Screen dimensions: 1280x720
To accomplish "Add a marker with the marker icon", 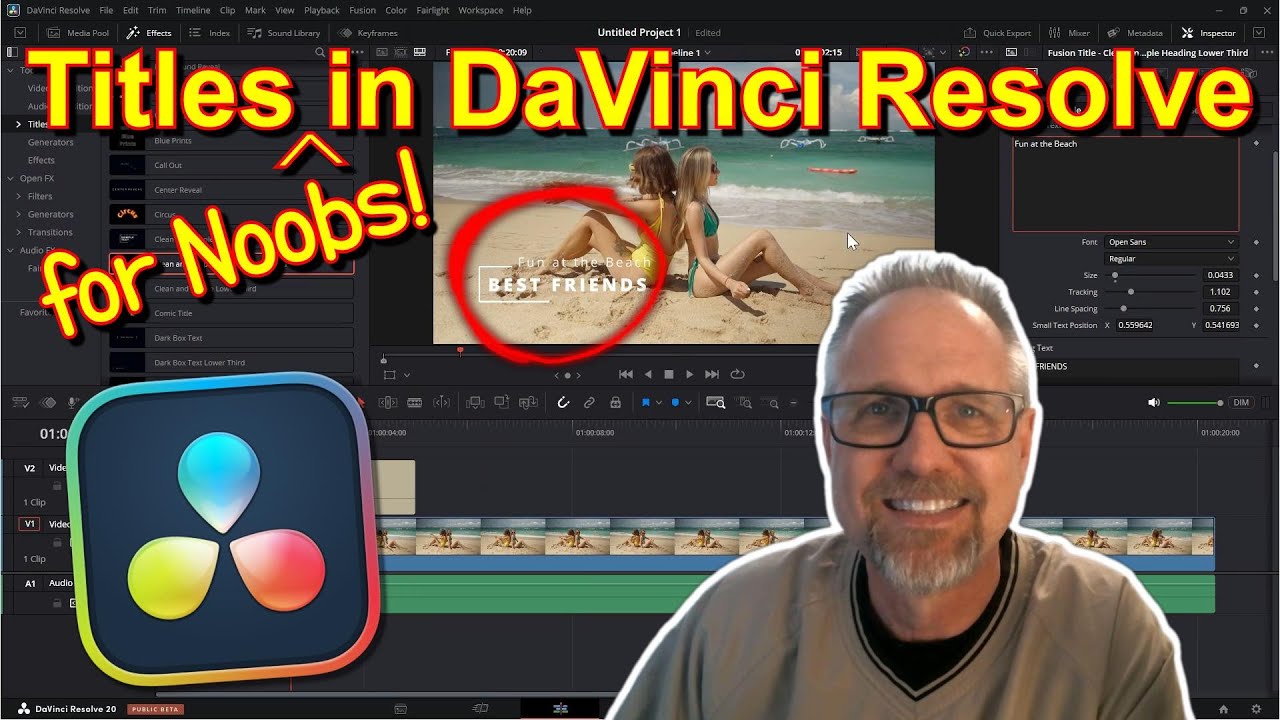I will pos(676,403).
